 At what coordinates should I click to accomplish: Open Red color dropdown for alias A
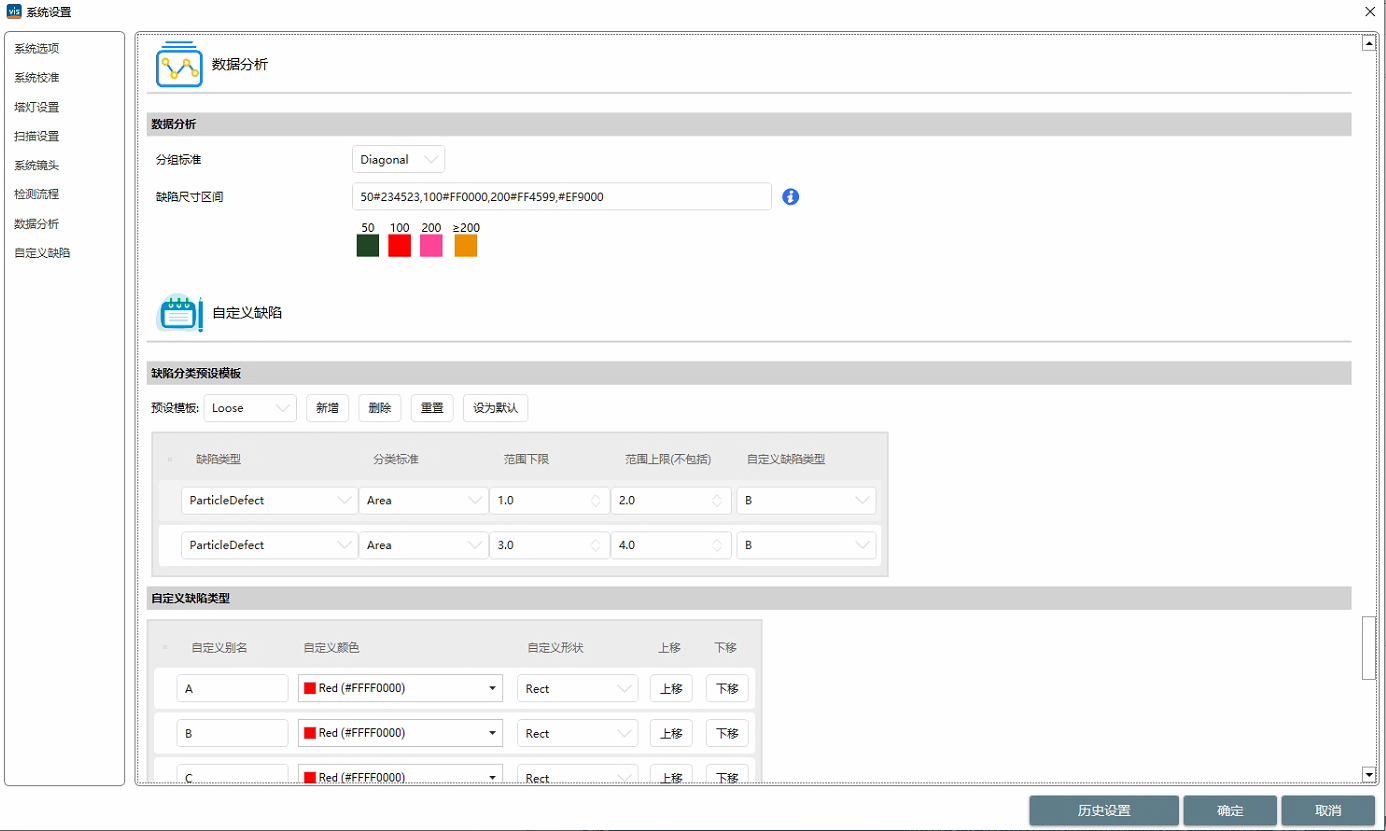point(400,688)
